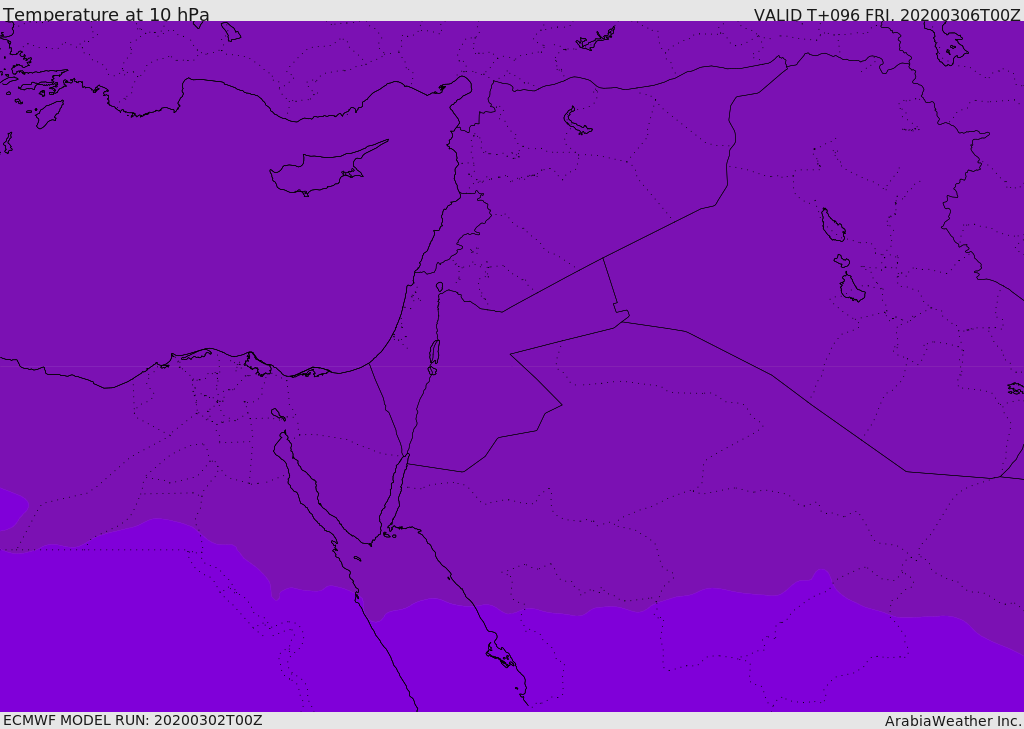
Task: Select Lake Assad in northern Syria
Action: (x=577, y=122)
